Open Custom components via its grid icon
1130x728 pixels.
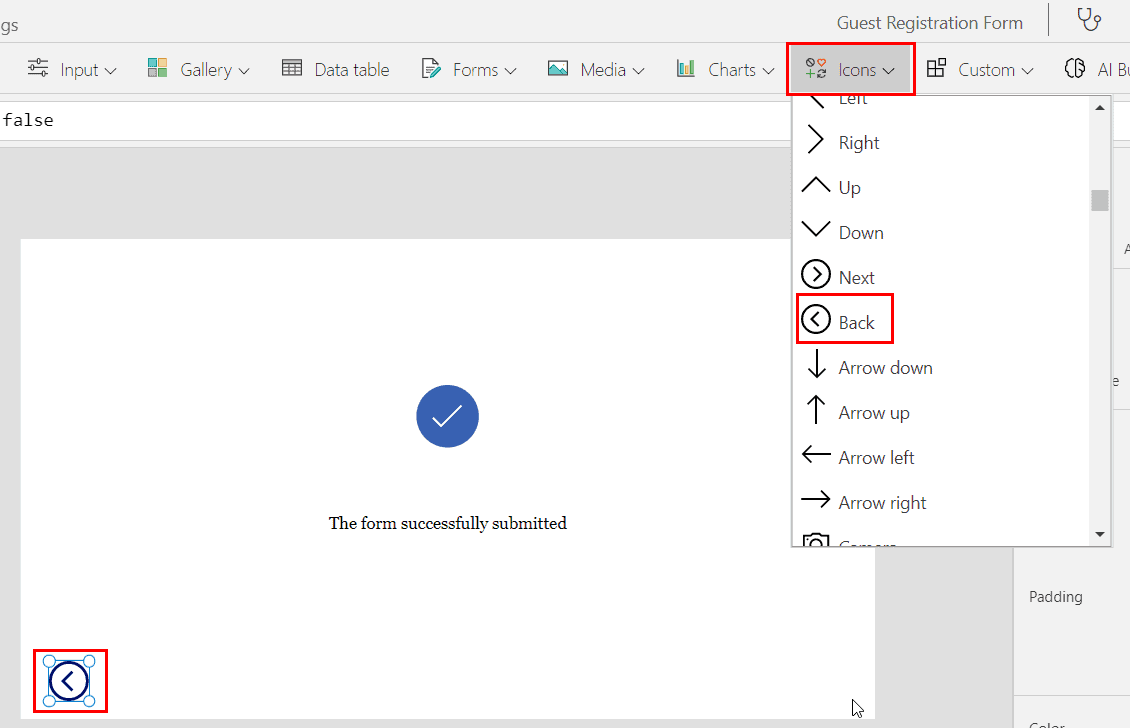(937, 69)
